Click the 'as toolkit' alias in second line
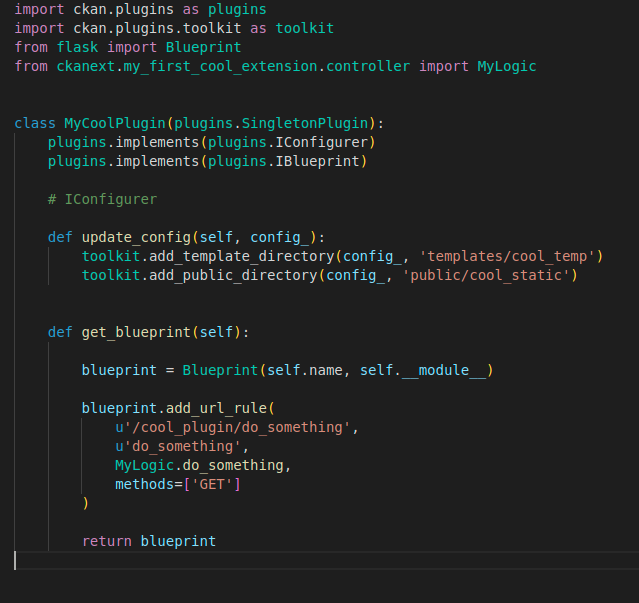 pyautogui.click(x=292, y=29)
